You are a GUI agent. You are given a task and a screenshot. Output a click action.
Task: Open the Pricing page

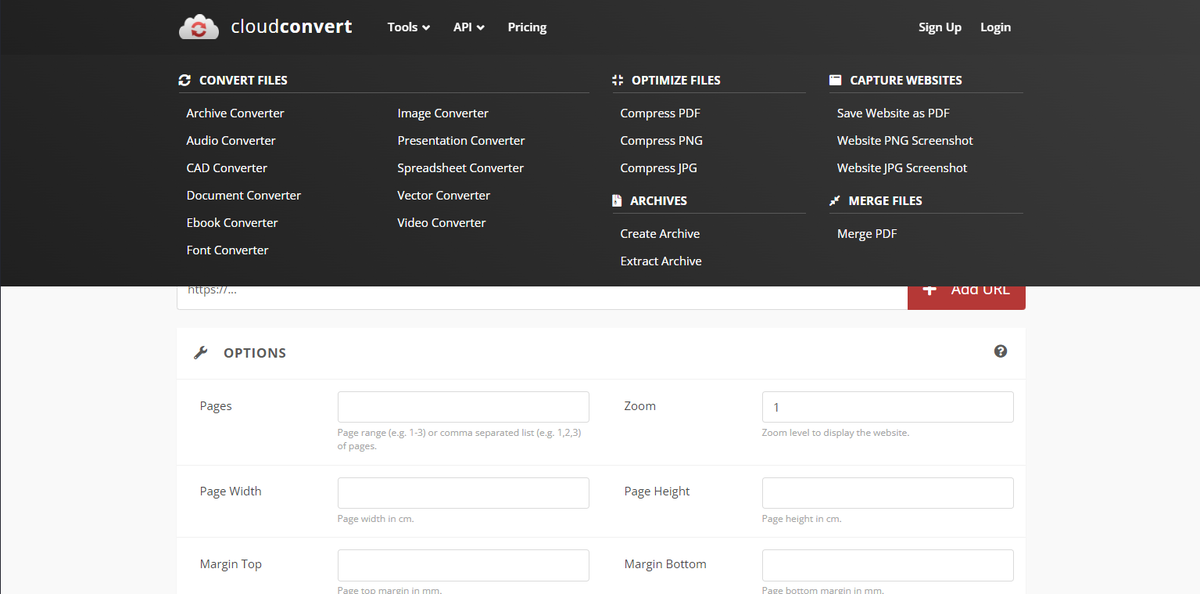click(x=527, y=27)
